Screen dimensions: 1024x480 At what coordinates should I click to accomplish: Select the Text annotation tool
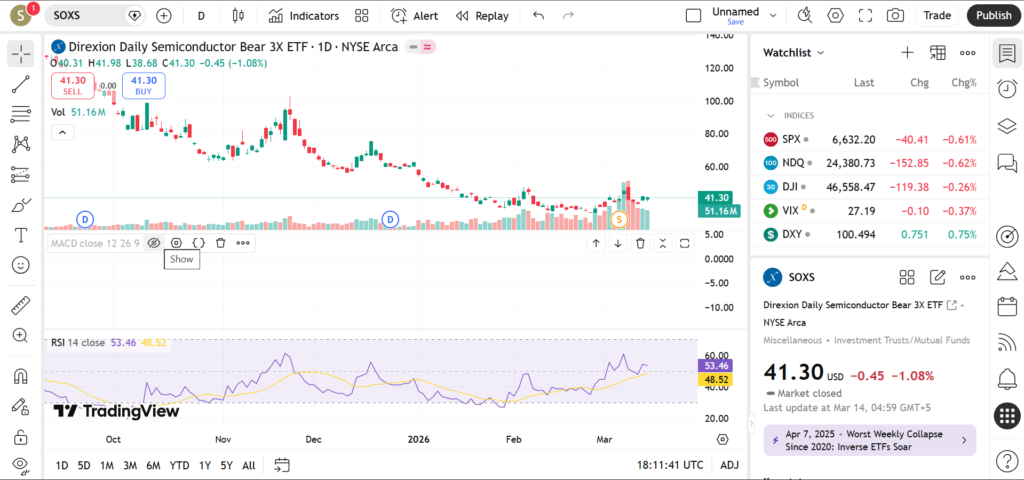pyautogui.click(x=21, y=235)
